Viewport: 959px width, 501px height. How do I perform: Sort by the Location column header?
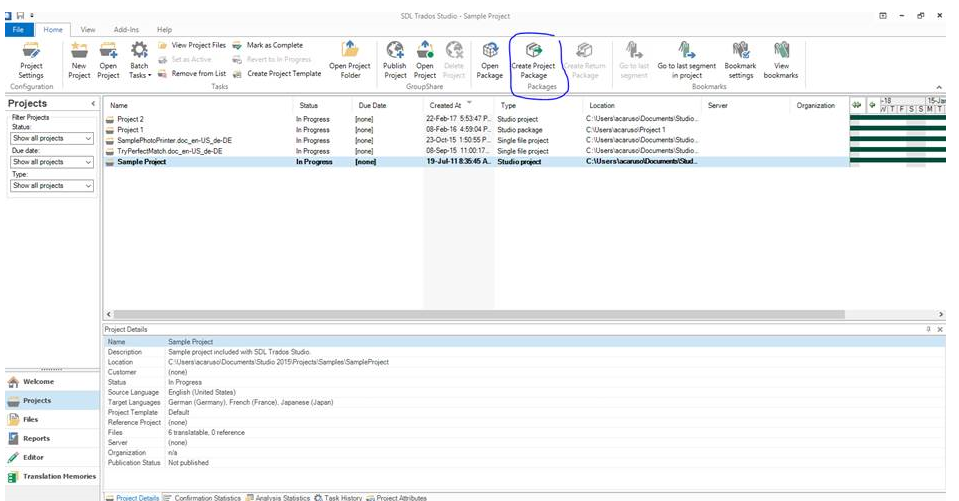[x=642, y=105]
